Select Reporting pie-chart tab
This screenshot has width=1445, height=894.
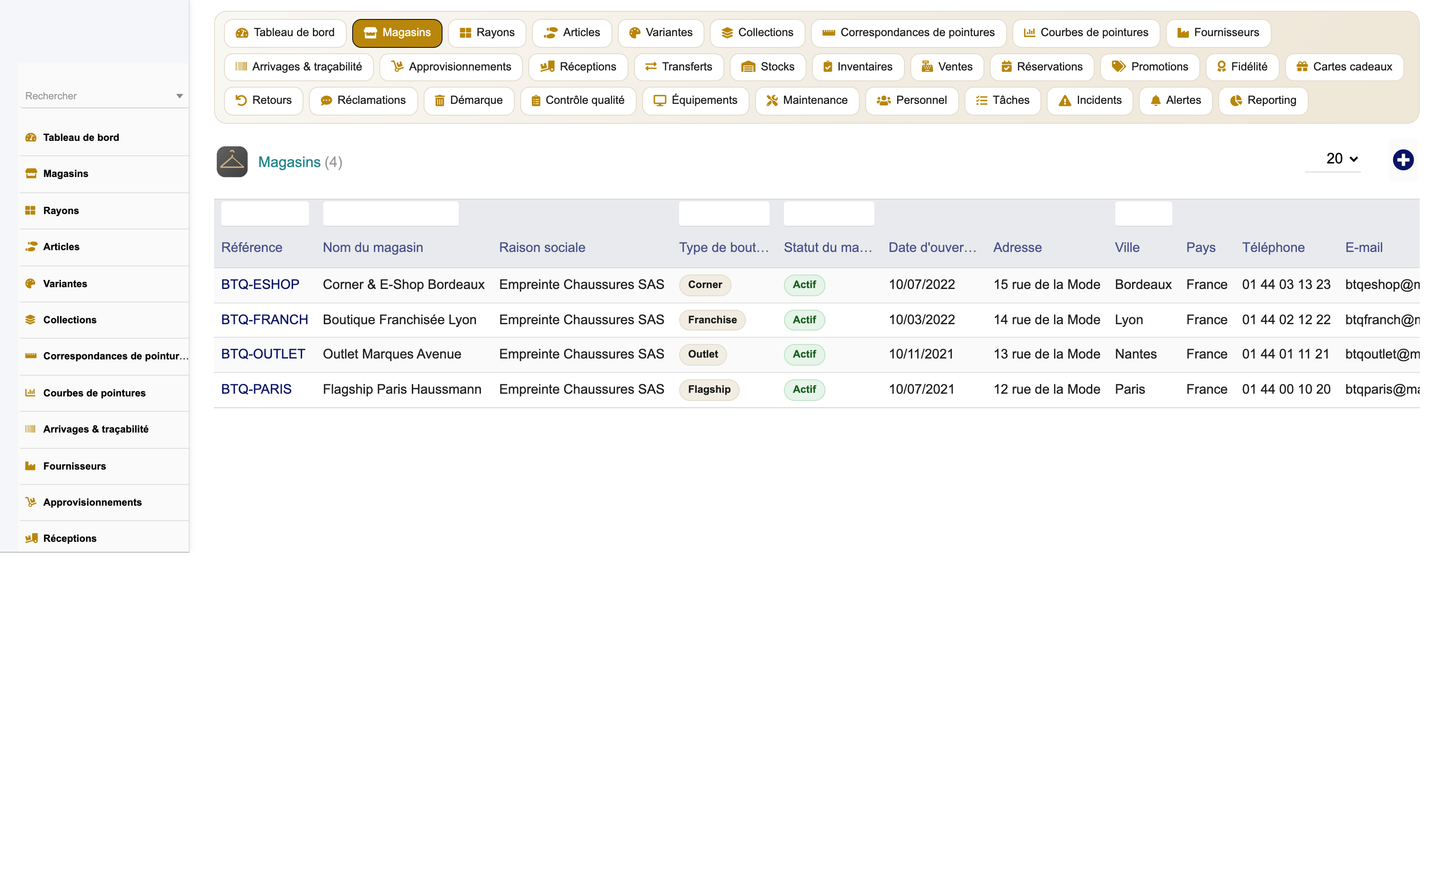pyautogui.click(x=1263, y=101)
